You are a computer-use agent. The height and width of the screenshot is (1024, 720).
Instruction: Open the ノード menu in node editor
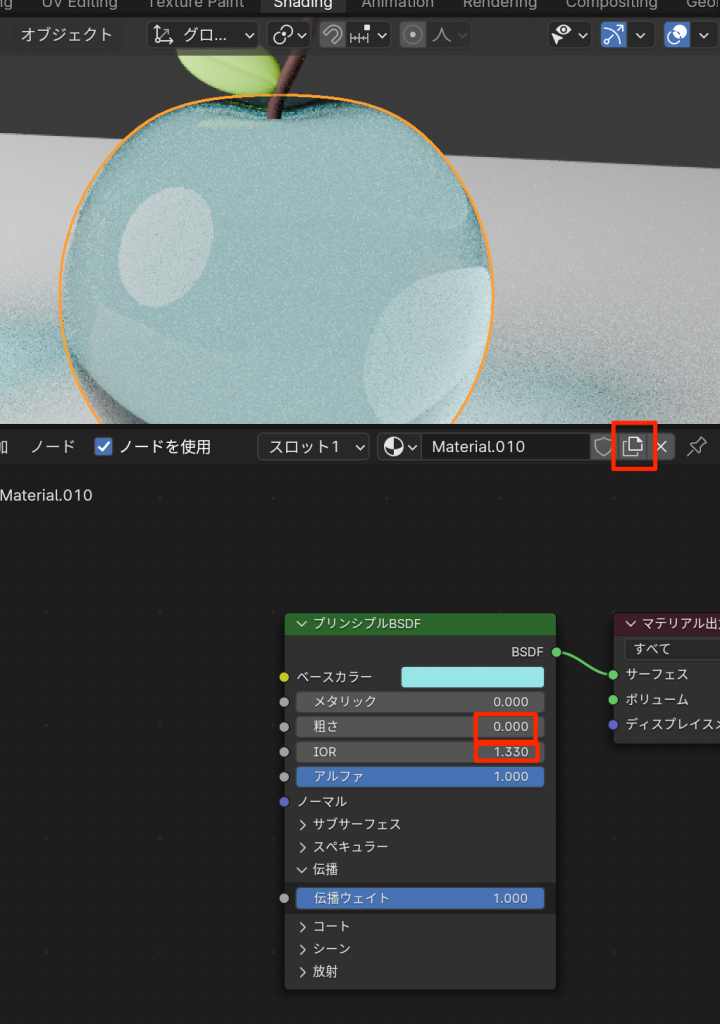pyautogui.click(x=52, y=446)
